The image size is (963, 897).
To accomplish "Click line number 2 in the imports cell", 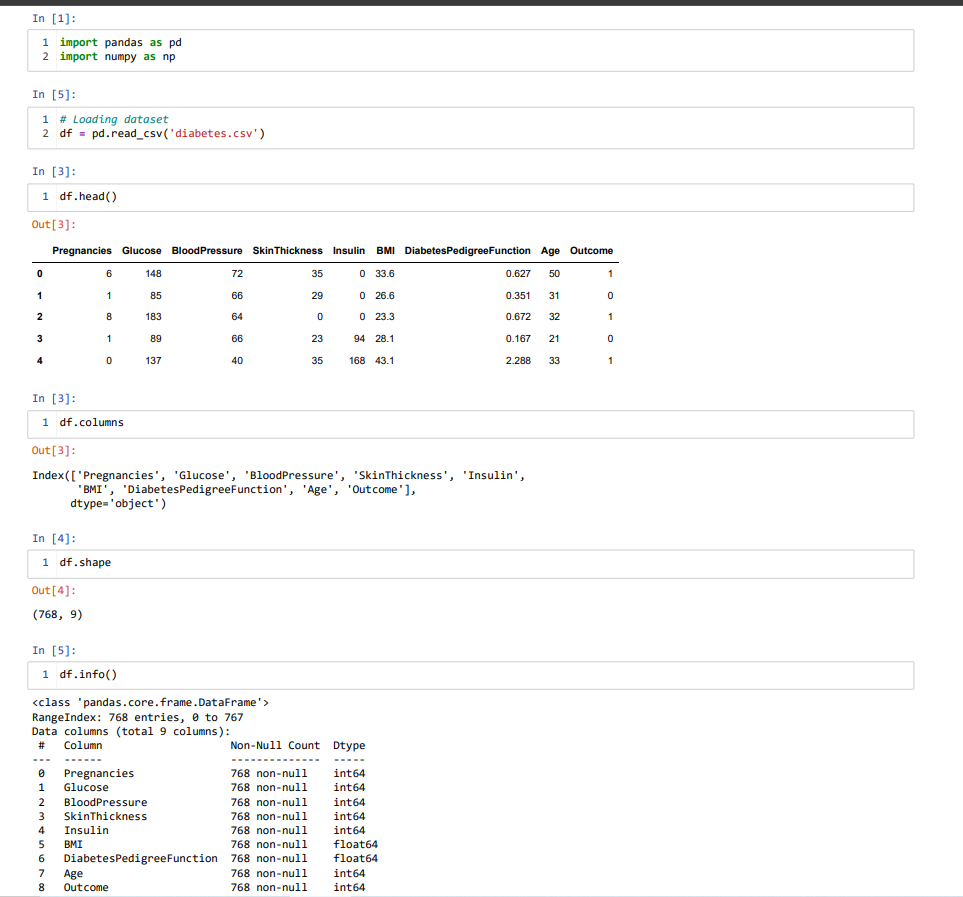I will click(45, 56).
